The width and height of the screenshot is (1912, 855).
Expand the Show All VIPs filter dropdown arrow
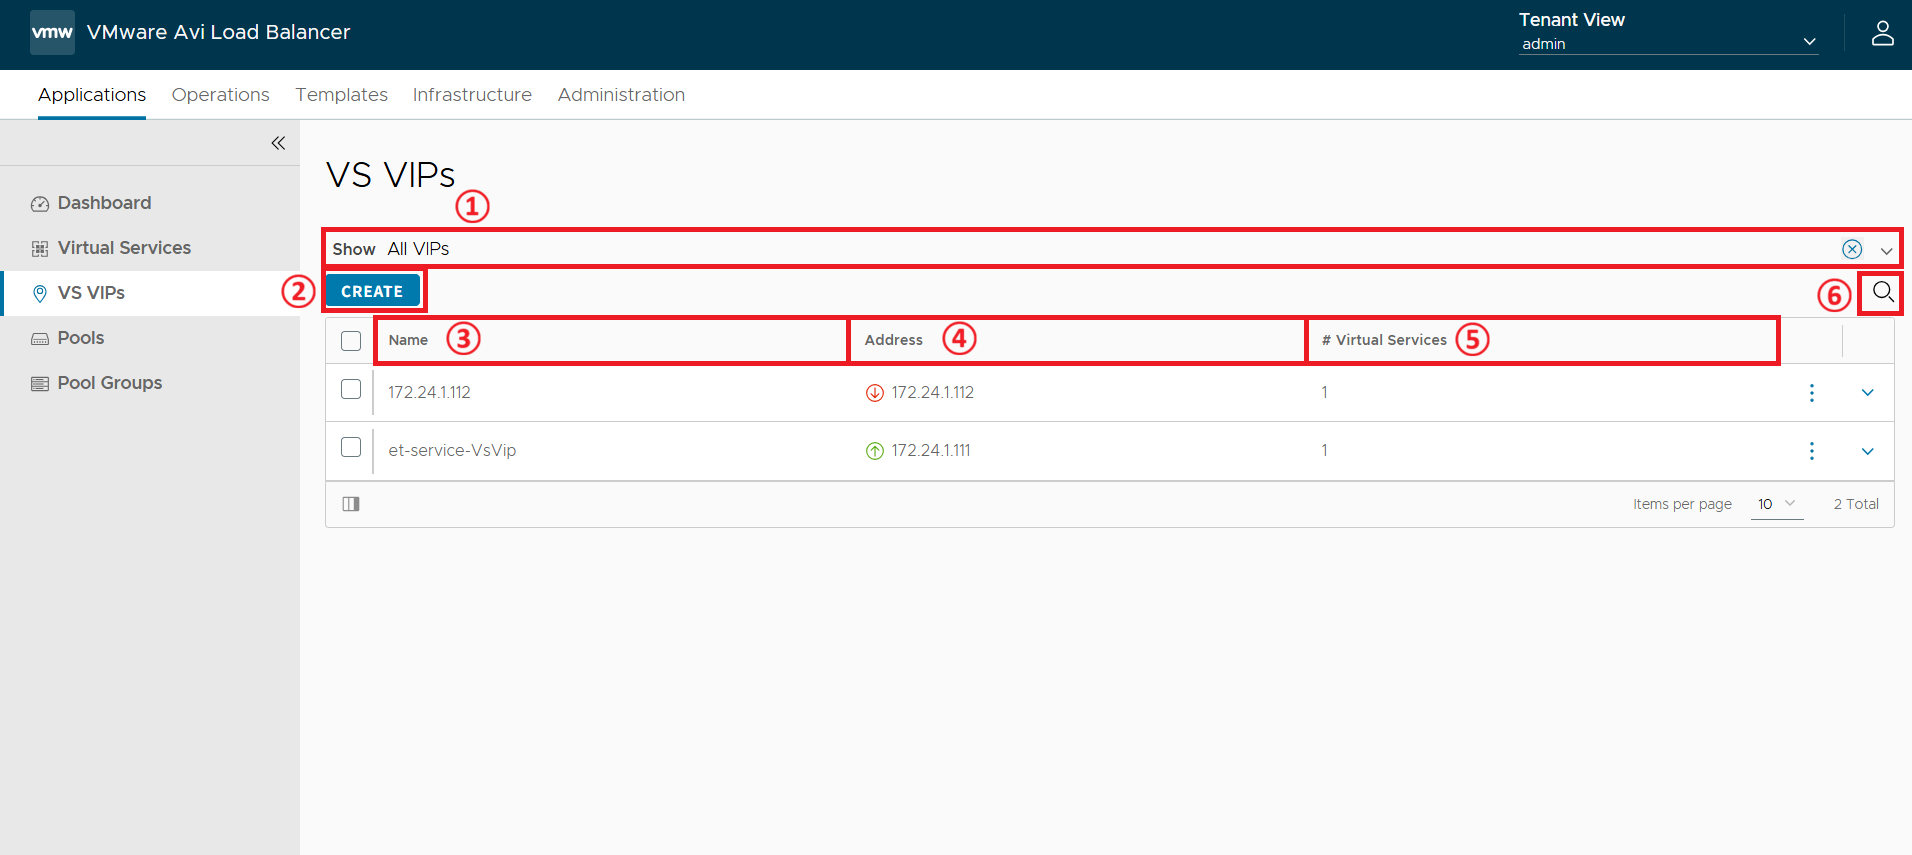click(x=1886, y=250)
